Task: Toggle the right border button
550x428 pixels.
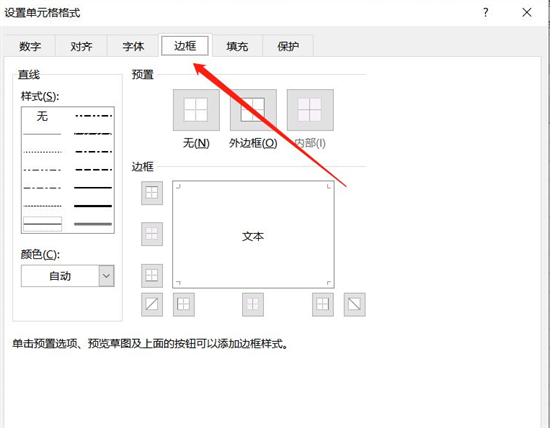Action: click(323, 305)
